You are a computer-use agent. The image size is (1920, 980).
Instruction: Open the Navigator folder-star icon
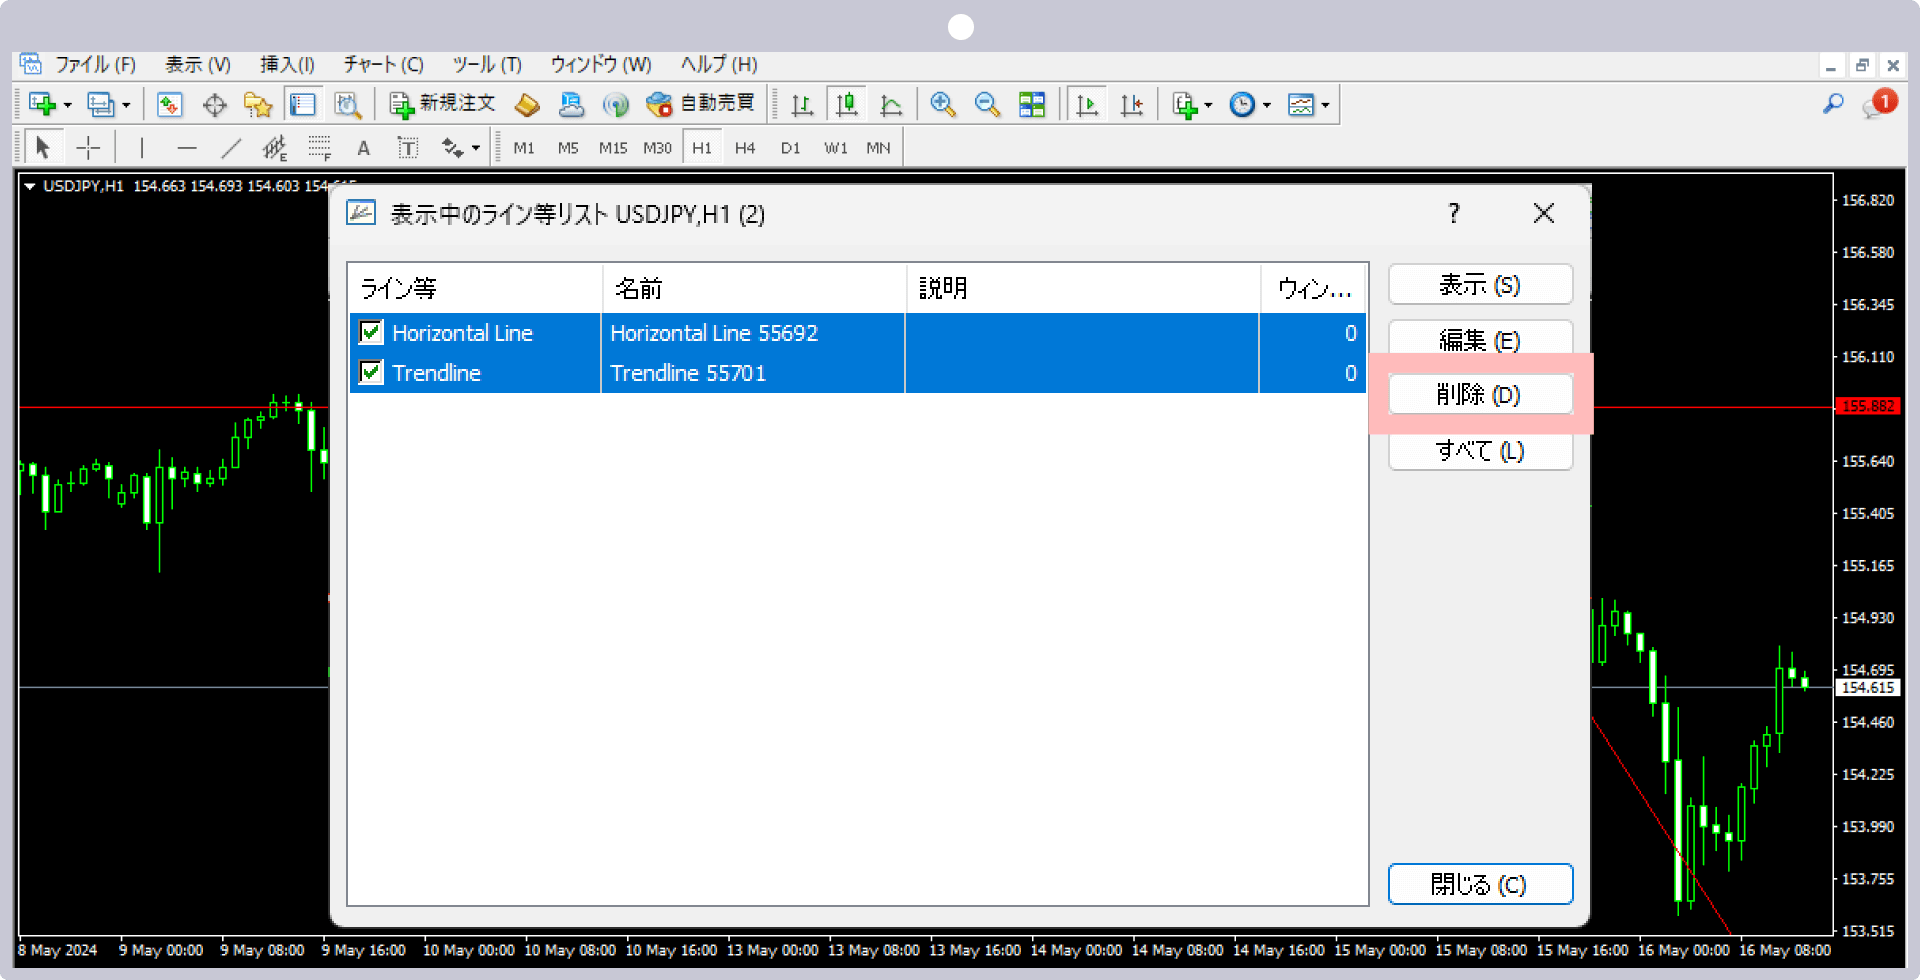point(258,104)
